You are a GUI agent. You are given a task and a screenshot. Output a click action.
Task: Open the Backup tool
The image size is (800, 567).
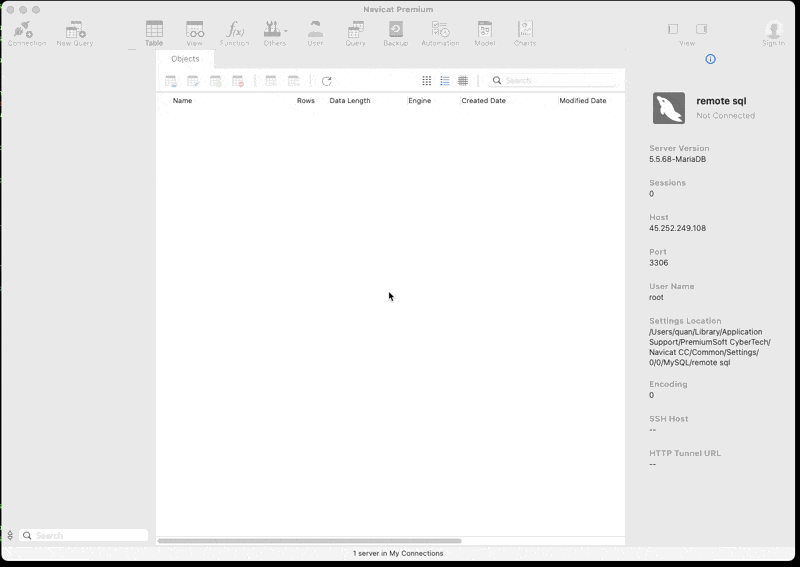click(x=395, y=33)
